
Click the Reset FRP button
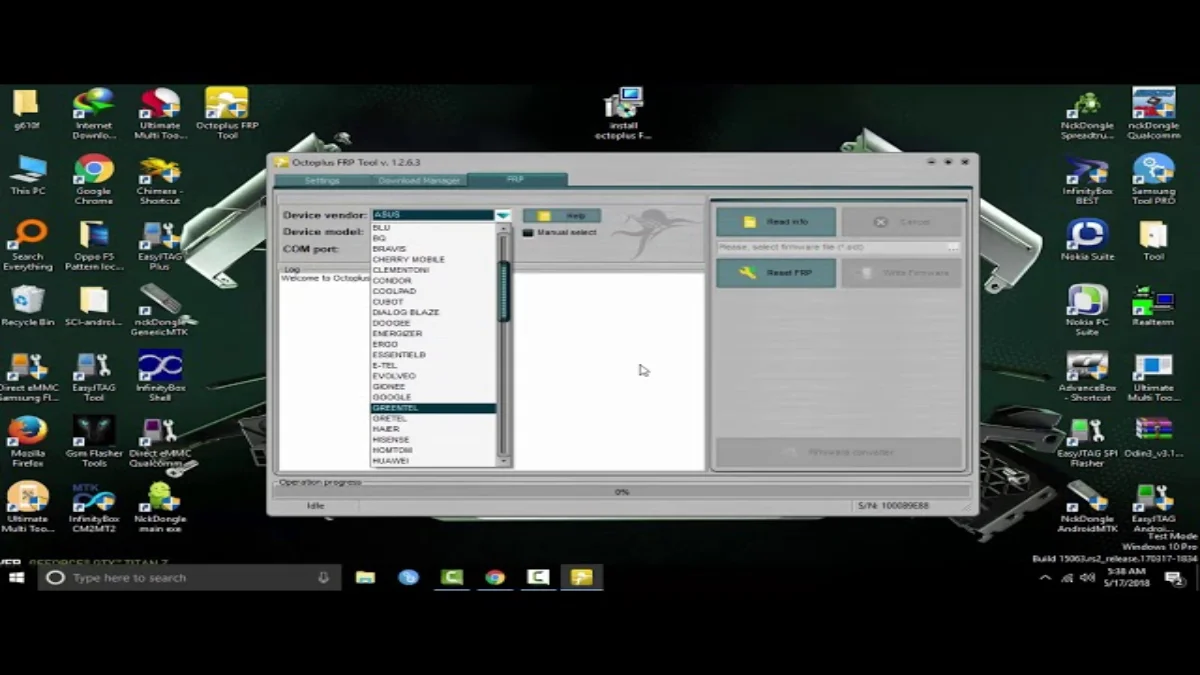[x=776, y=273]
